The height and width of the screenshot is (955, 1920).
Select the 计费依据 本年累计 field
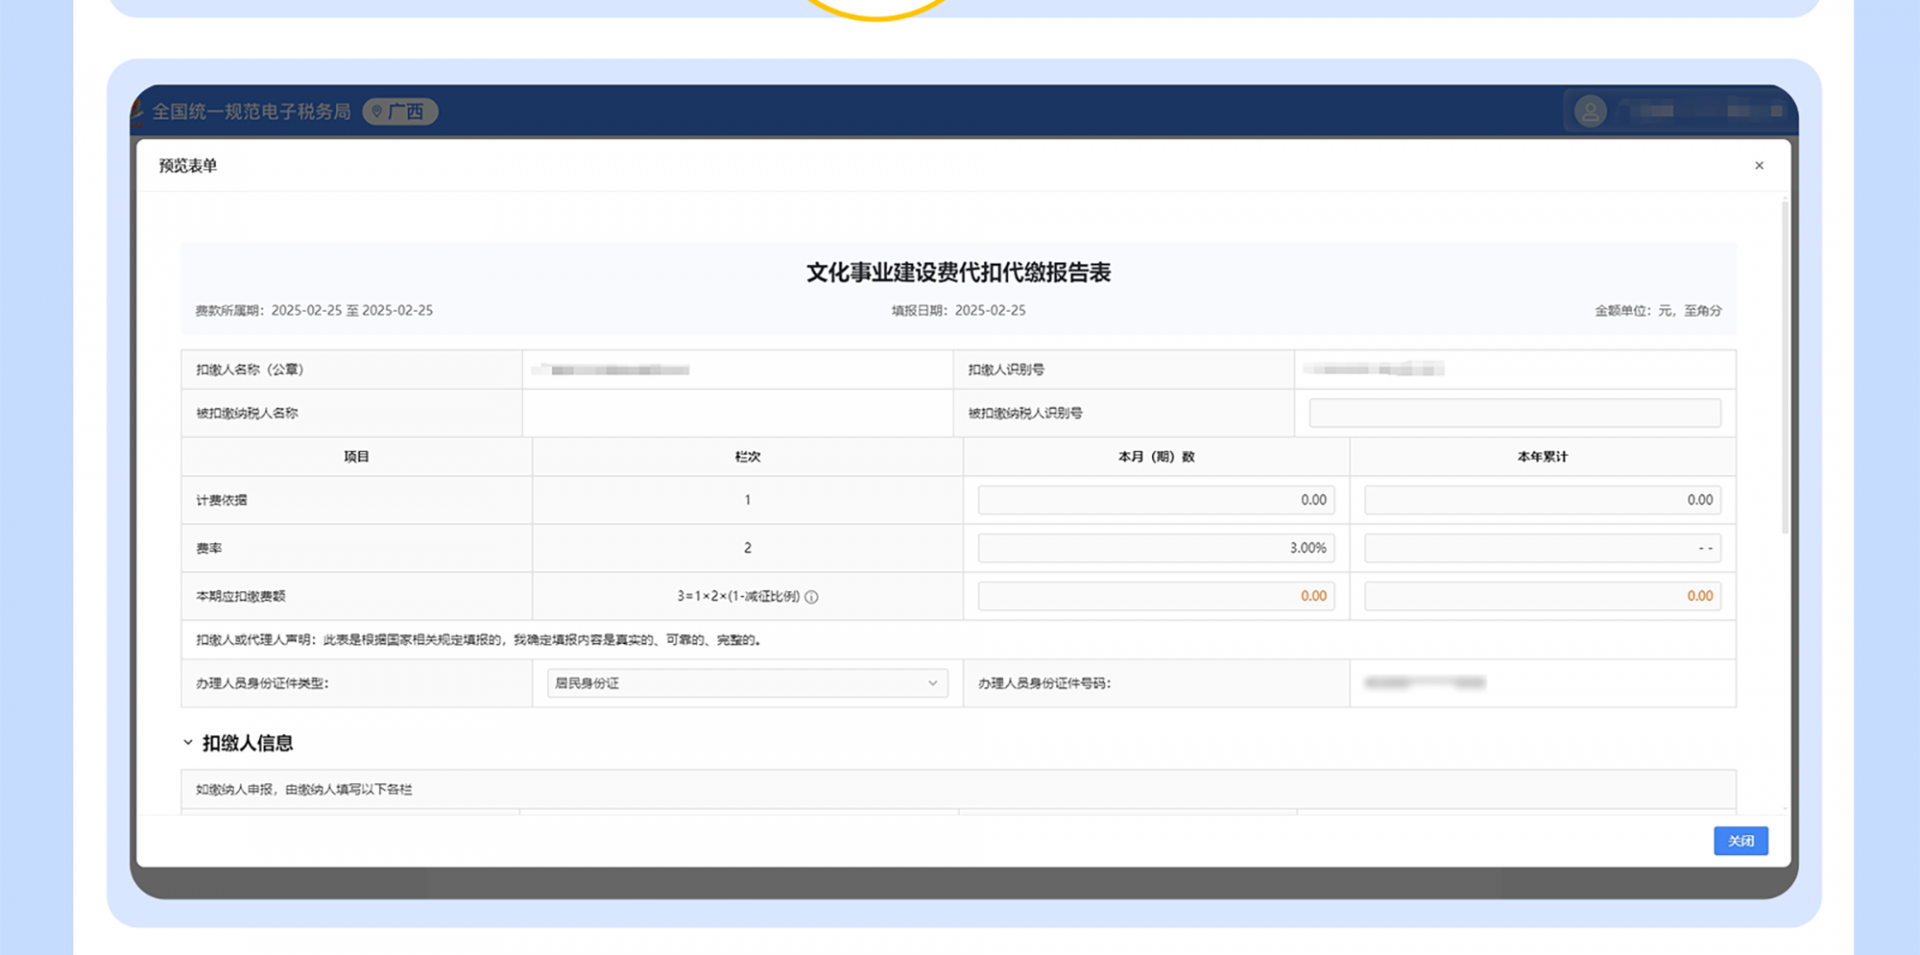[1542, 500]
